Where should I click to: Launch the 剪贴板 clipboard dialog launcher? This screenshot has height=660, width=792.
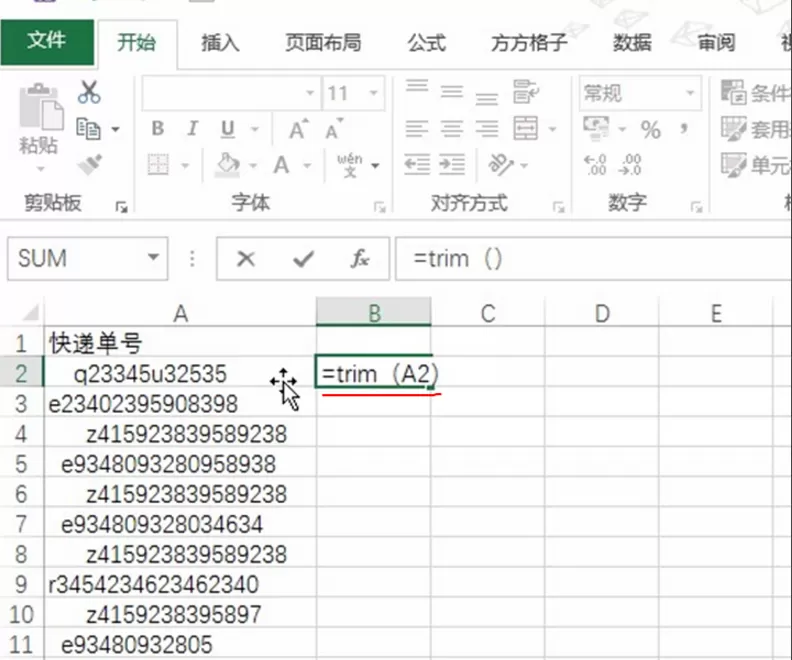click(x=121, y=206)
